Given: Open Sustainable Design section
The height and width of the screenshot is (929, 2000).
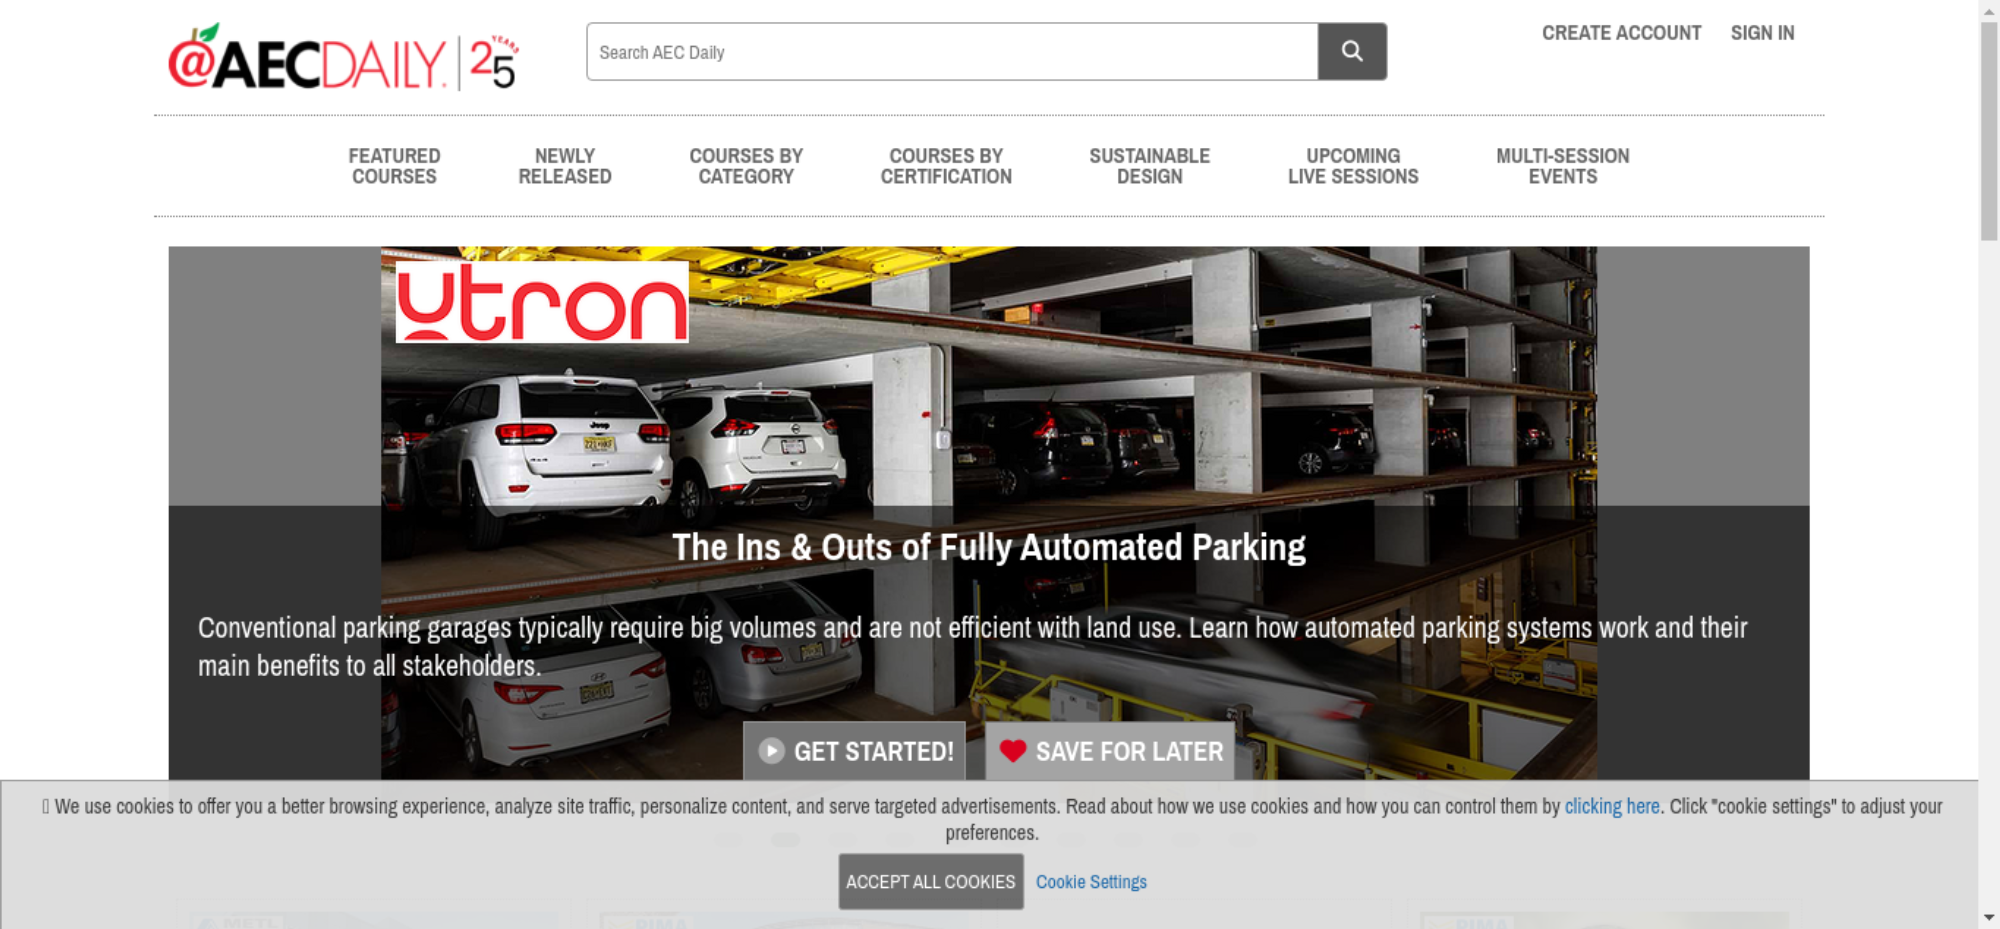Looking at the screenshot, I should tap(1150, 166).
